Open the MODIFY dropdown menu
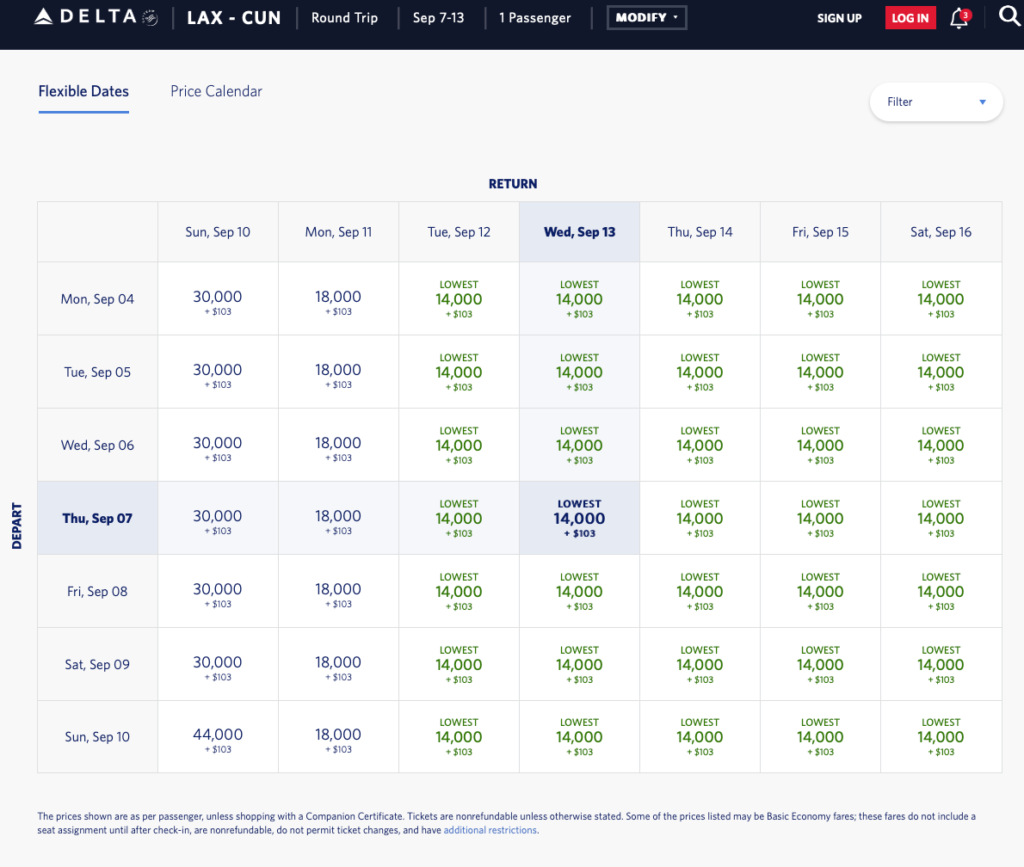 [646, 18]
